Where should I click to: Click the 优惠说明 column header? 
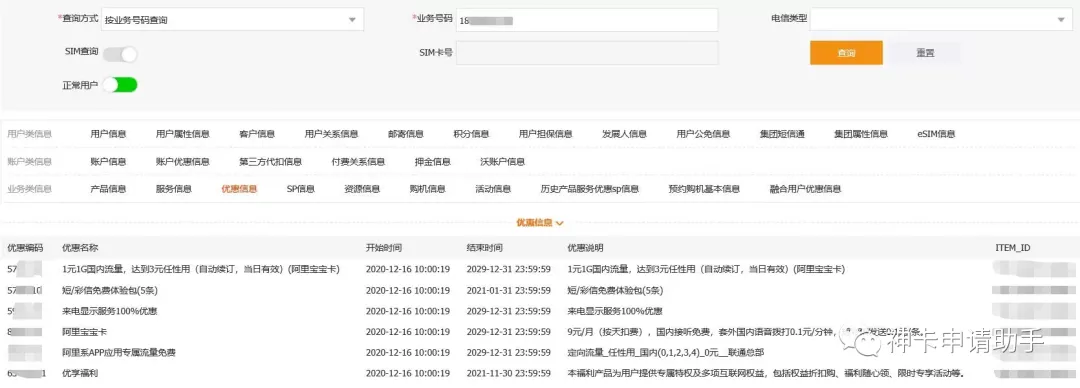(585, 247)
